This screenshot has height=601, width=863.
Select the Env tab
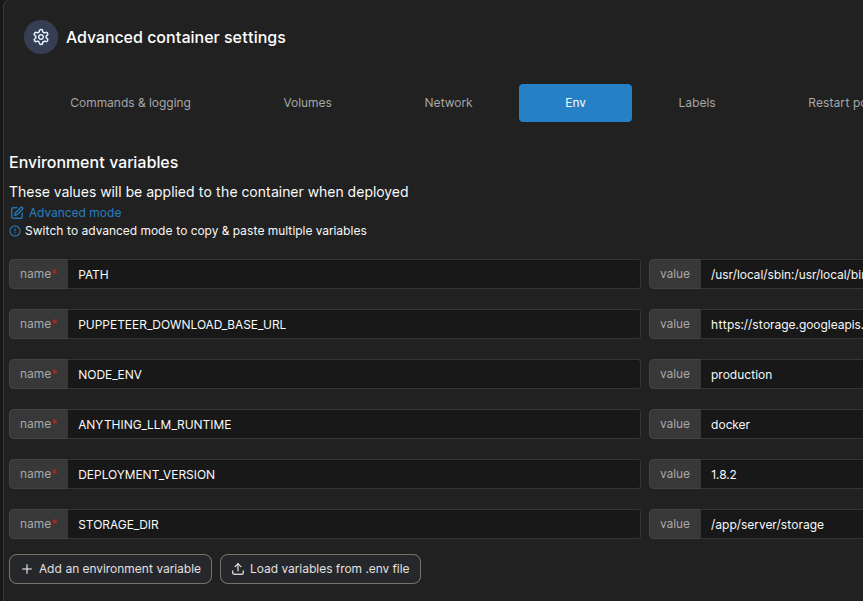[x=575, y=103]
